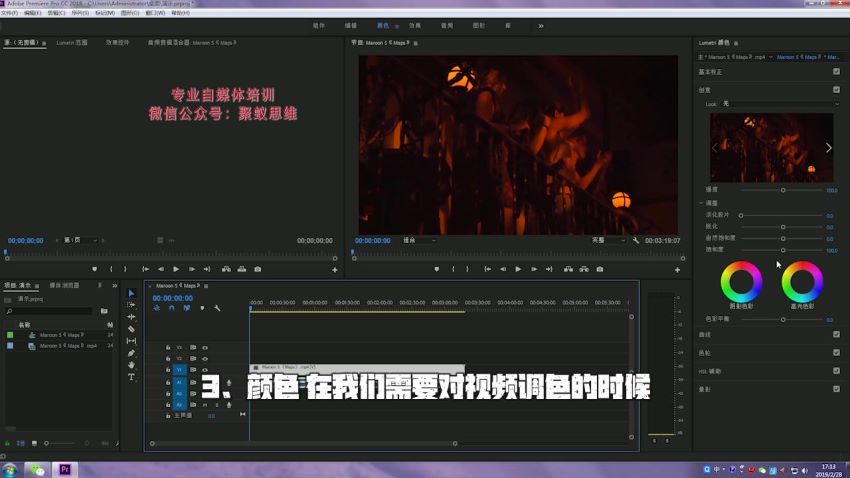Open Lumetri 范围 panel tab
This screenshot has height=478, width=850.
pos(72,42)
